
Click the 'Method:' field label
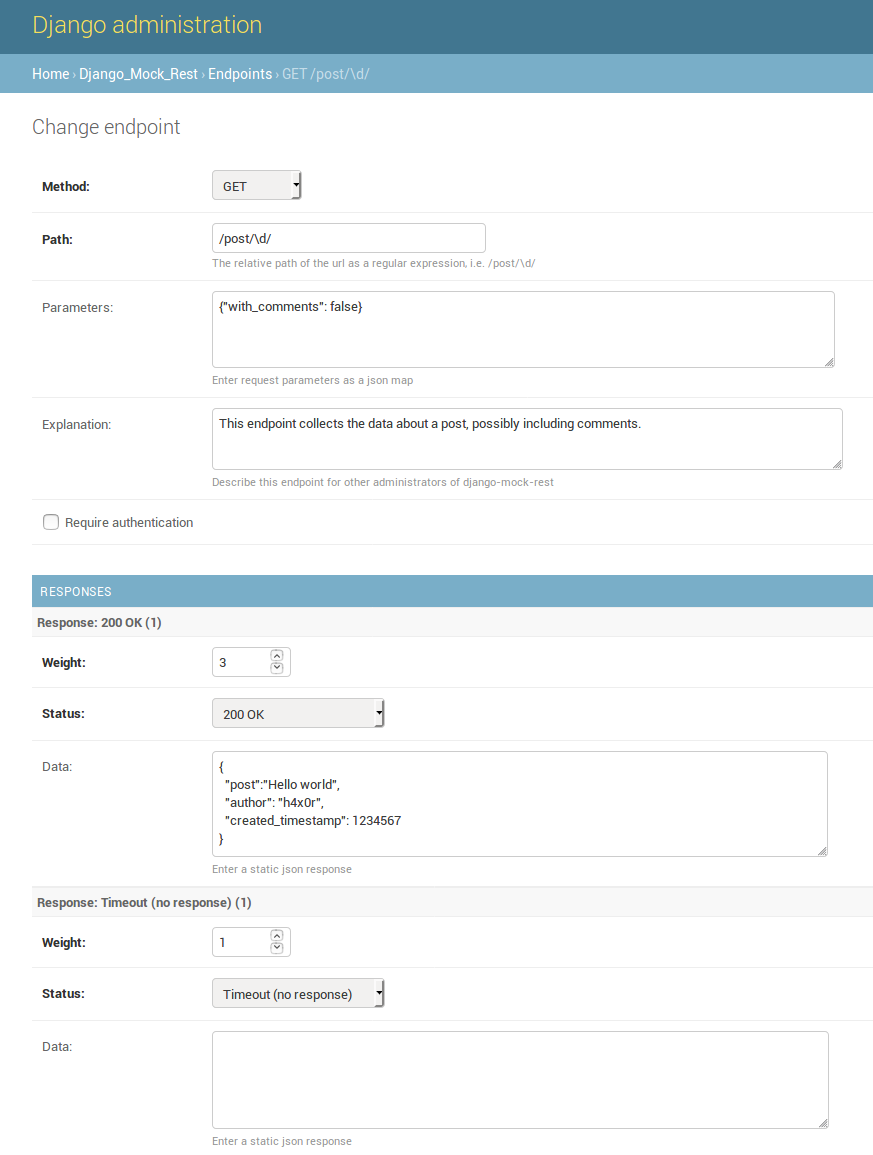click(66, 186)
